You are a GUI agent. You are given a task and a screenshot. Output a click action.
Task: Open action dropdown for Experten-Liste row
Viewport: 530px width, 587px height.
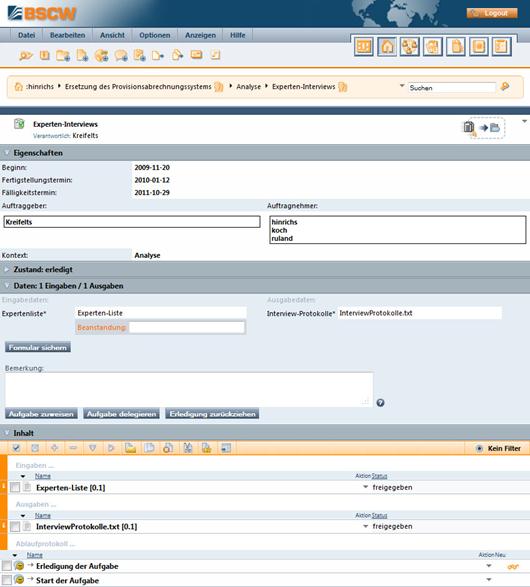coord(366,487)
